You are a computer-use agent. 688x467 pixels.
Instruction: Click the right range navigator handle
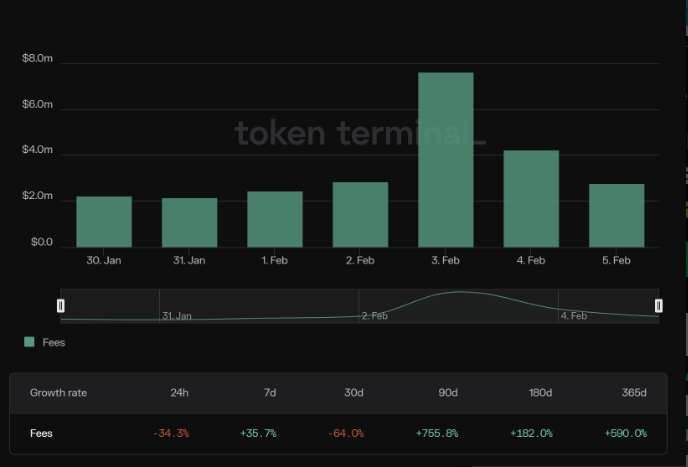pyautogui.click(x=658, y=305)
